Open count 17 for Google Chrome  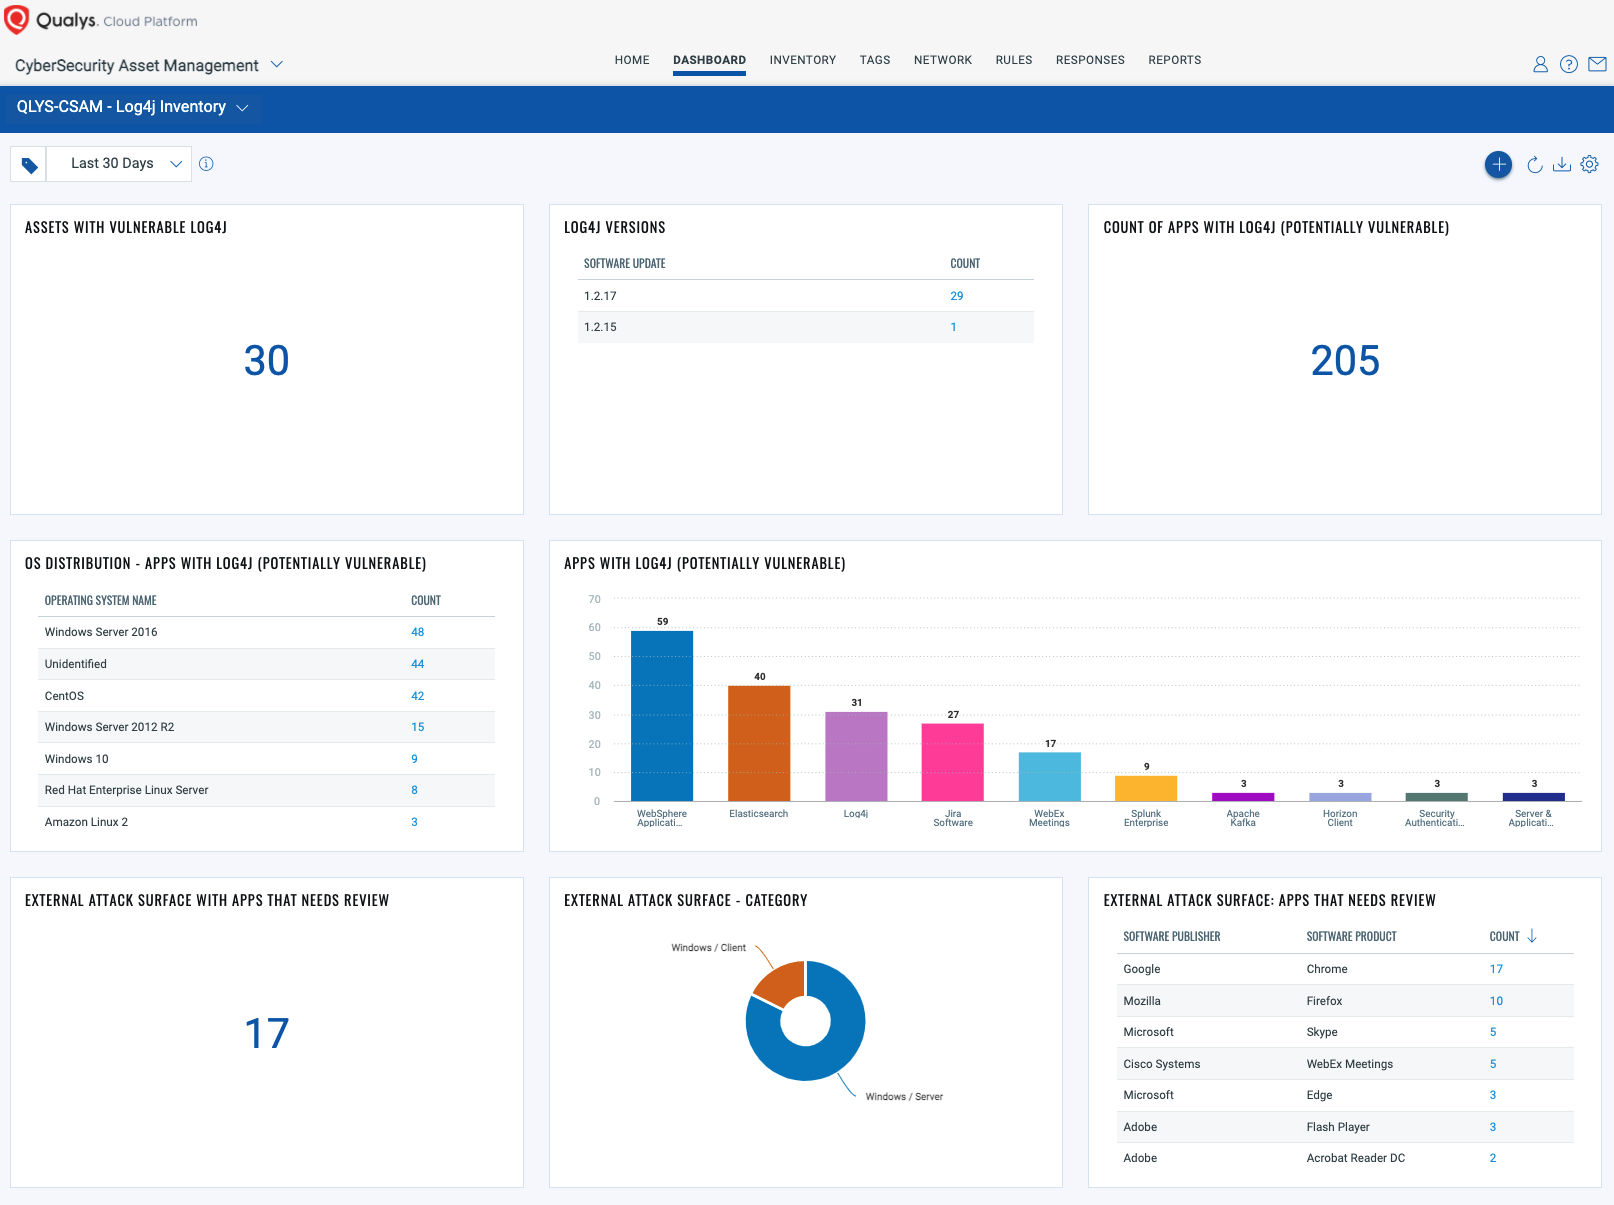pos(1496,969)
